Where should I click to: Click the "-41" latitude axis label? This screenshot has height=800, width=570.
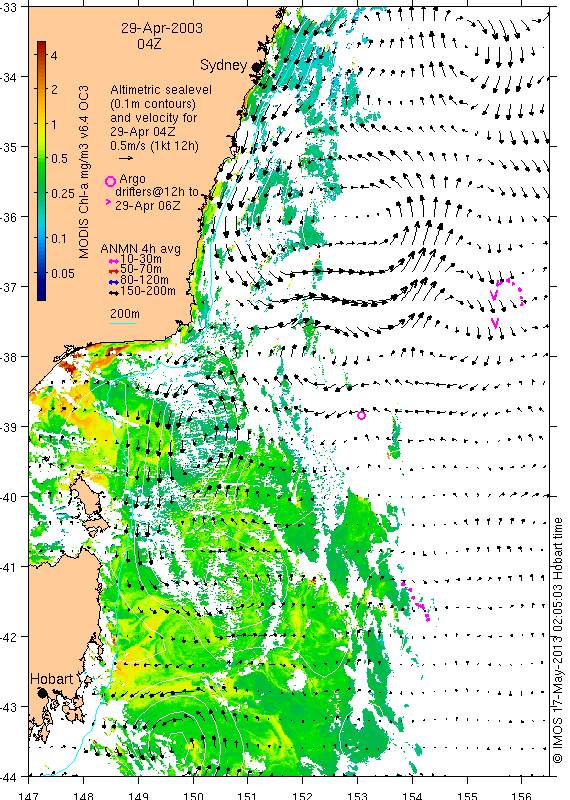9,567
